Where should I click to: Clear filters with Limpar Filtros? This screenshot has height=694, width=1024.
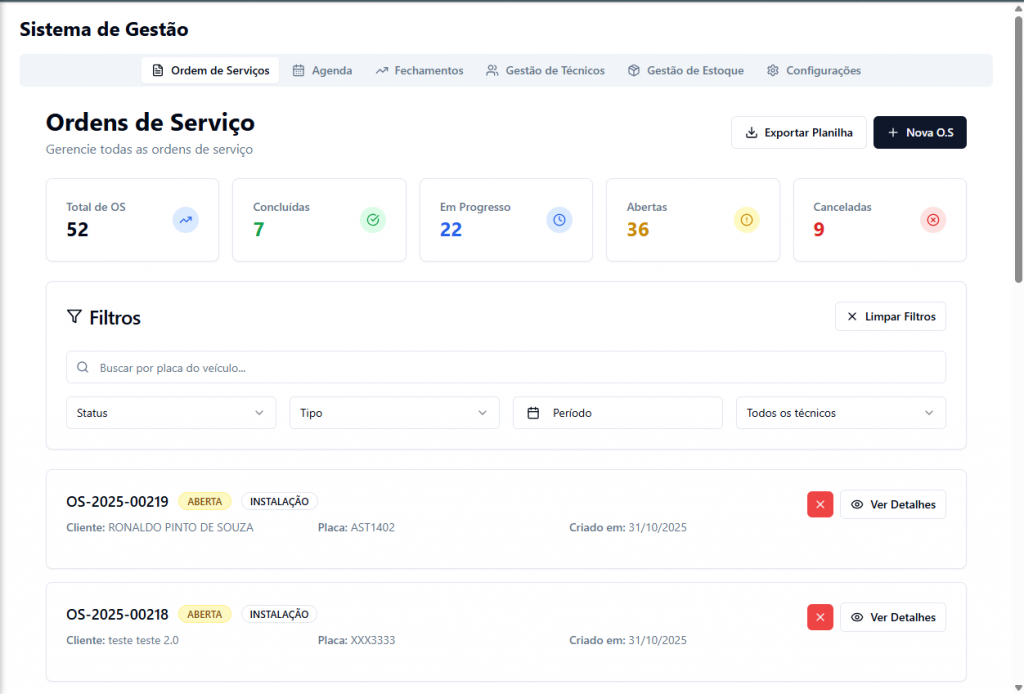[890, 317]
